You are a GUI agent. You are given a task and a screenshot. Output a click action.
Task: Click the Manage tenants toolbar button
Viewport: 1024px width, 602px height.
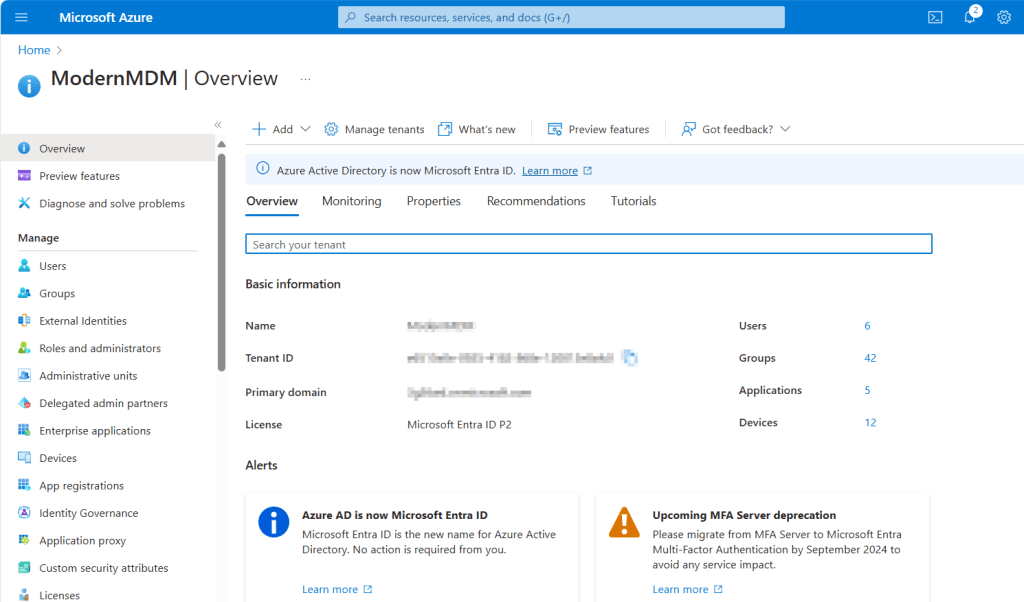(x=375, y=129)
